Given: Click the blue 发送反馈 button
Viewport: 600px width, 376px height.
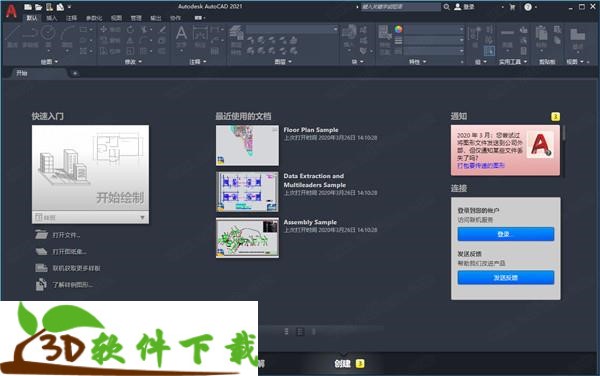Looking at the screenshot, I should click(x=505, y=278).
